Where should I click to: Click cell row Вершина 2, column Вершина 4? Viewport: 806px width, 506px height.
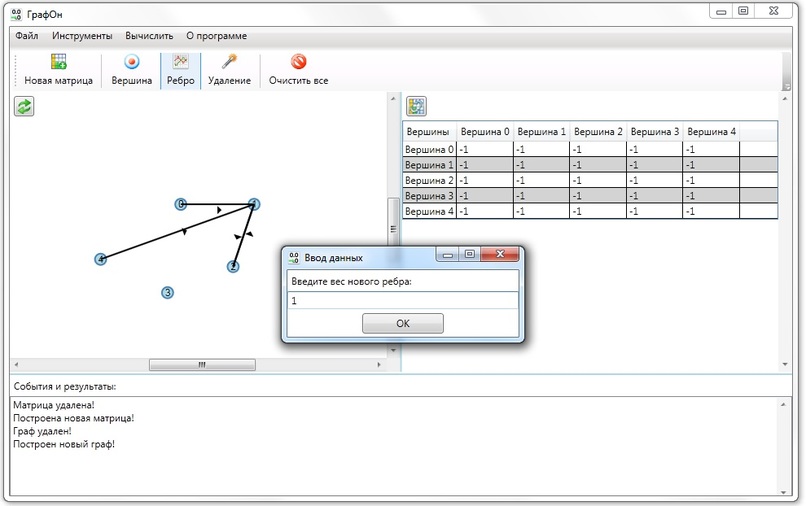tap(711, 180)
